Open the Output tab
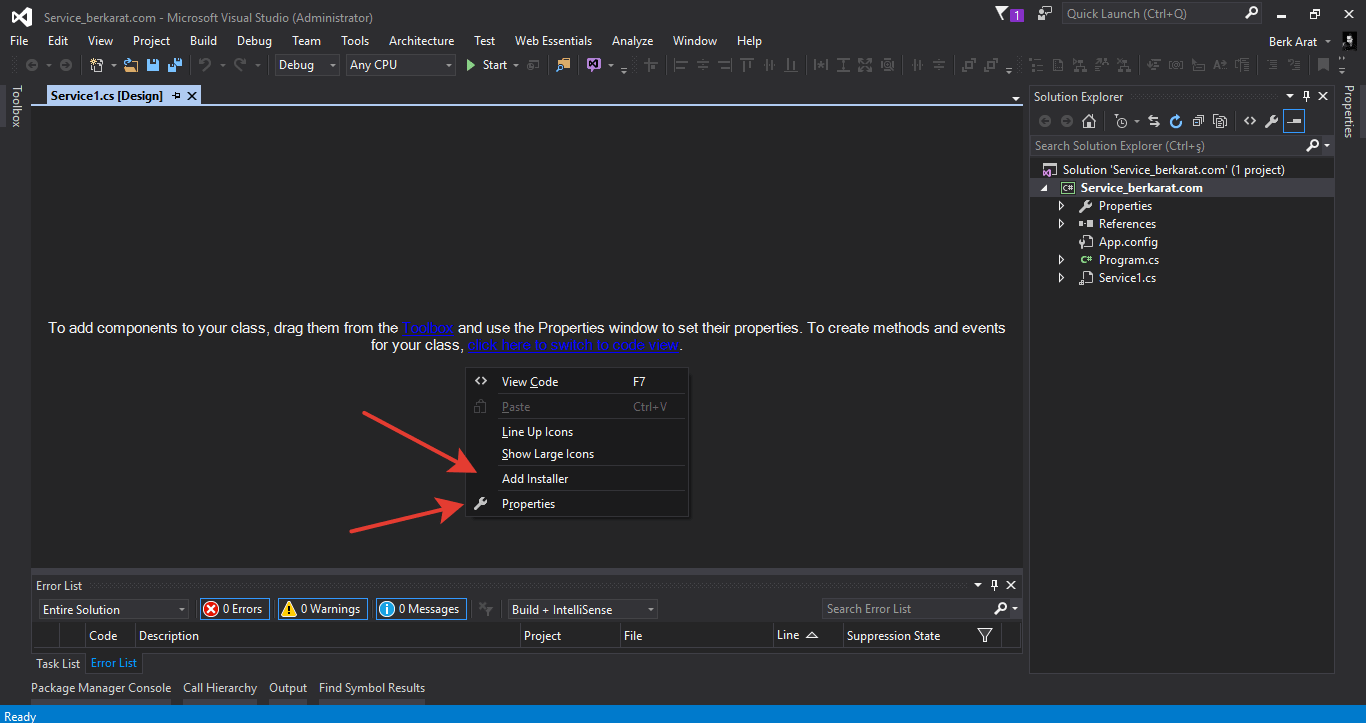1366x723 pixels. [288, 688]
